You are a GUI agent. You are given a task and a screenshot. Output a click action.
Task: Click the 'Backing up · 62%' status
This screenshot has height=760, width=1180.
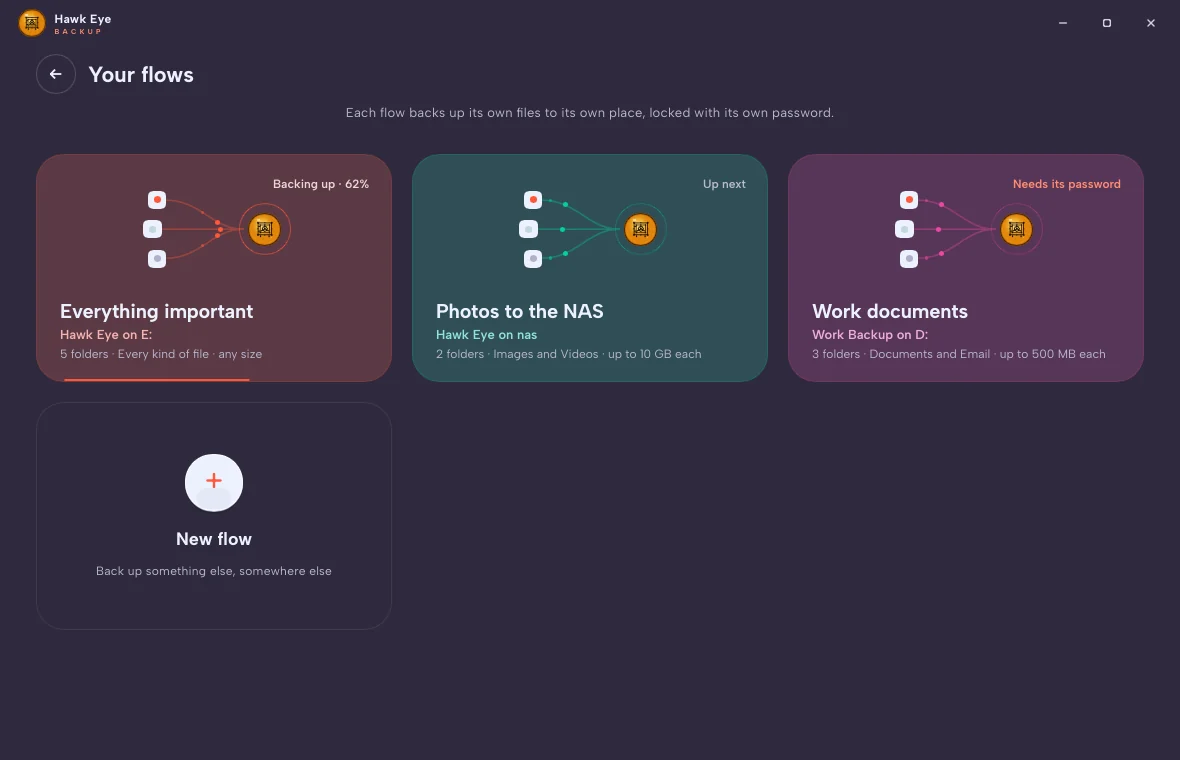(x=321, y=184)
